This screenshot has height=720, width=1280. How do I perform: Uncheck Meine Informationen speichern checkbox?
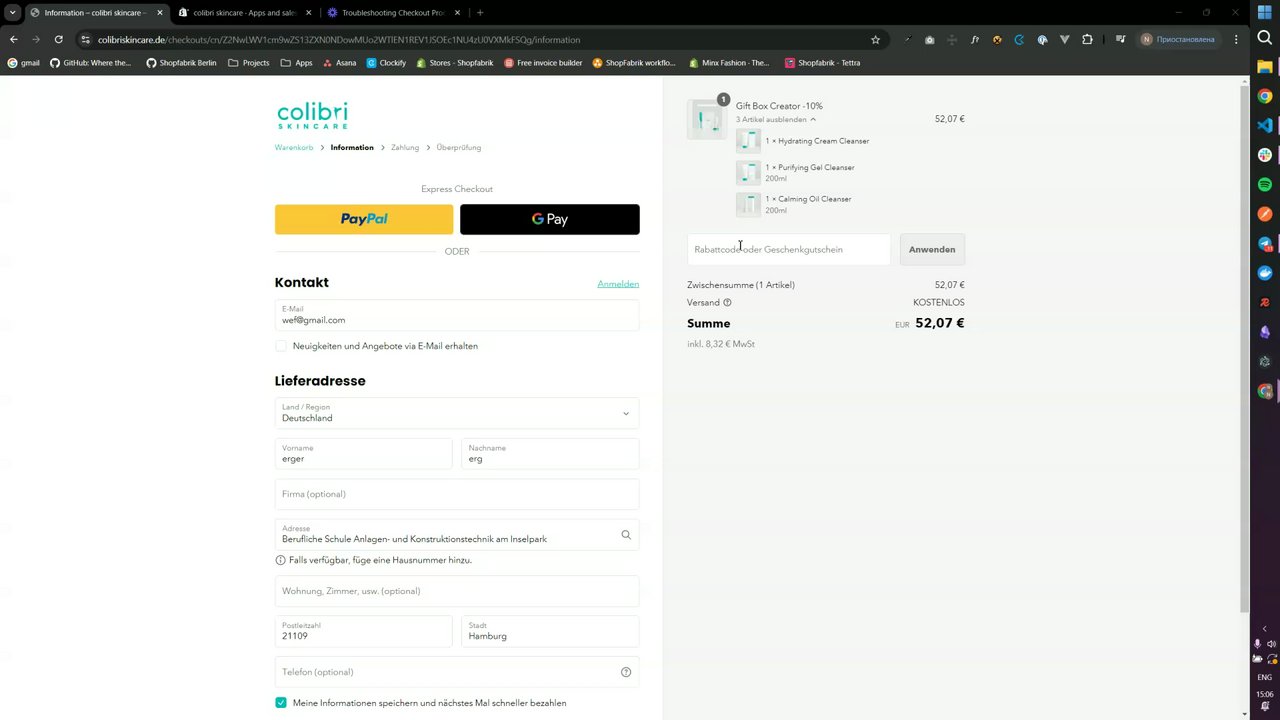281,703
